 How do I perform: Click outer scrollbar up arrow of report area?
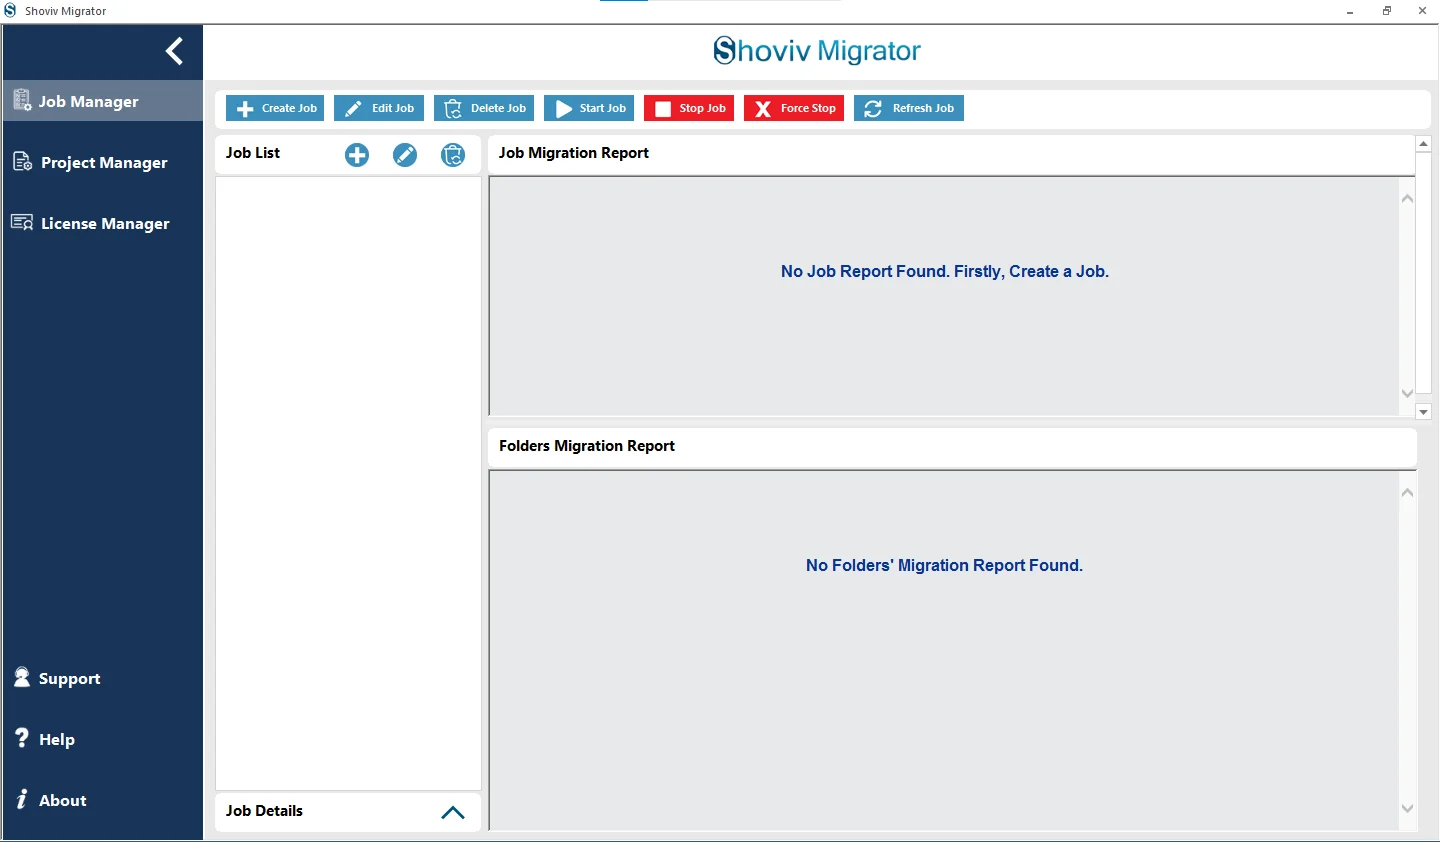tap(1424, 144)
